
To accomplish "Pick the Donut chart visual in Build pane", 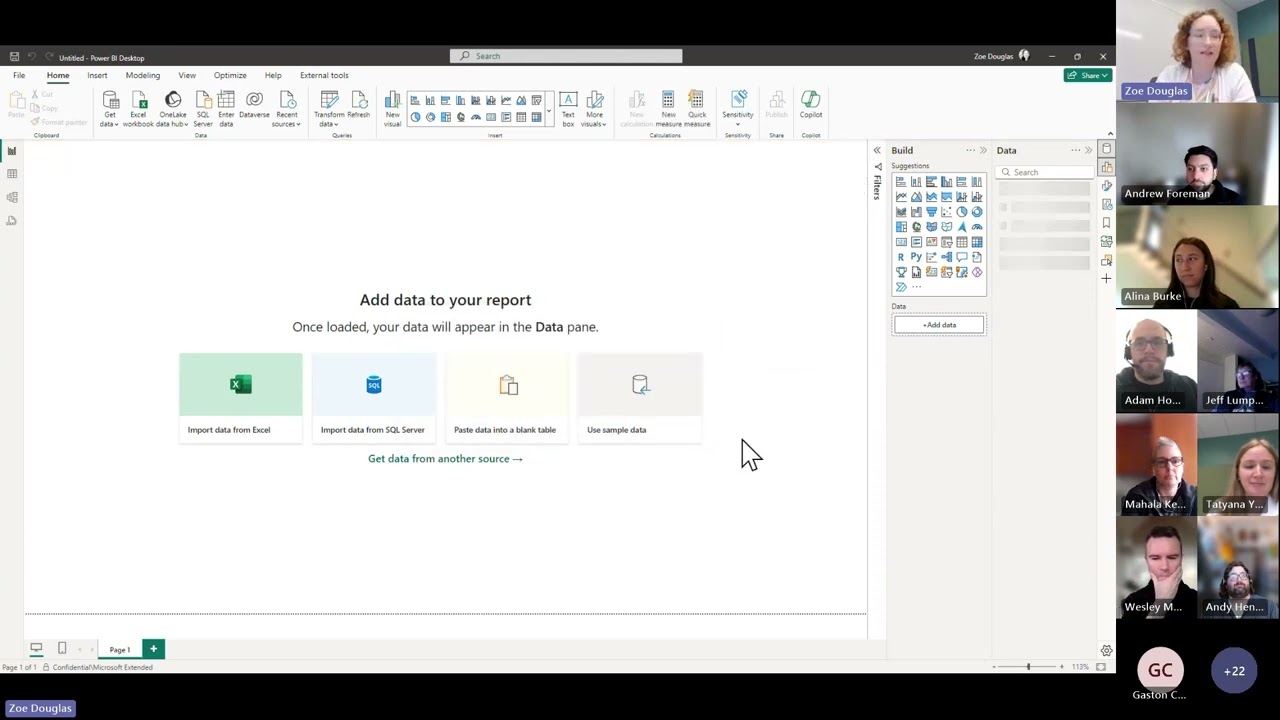I will (x=977, y=212).
